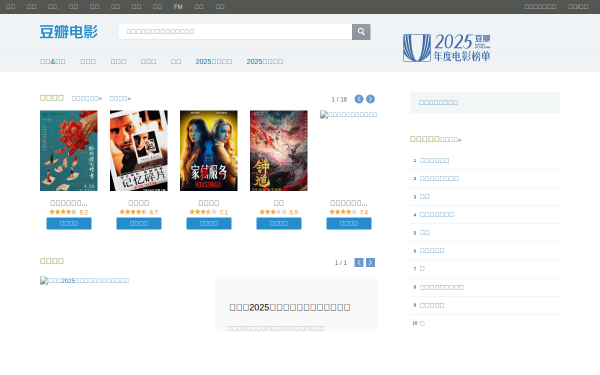The height and width of the screenshot is (375, 600).
Task: Open sidebar ranking entry number 1
Action: [434, 161]
